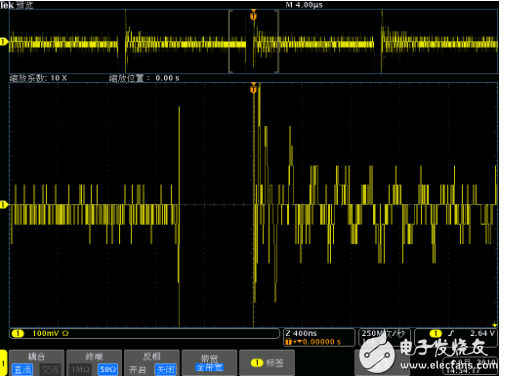This screenshot has width=507, height=382.
Task: Click the yellow channel 1 side tab
Action: [3, 363]
